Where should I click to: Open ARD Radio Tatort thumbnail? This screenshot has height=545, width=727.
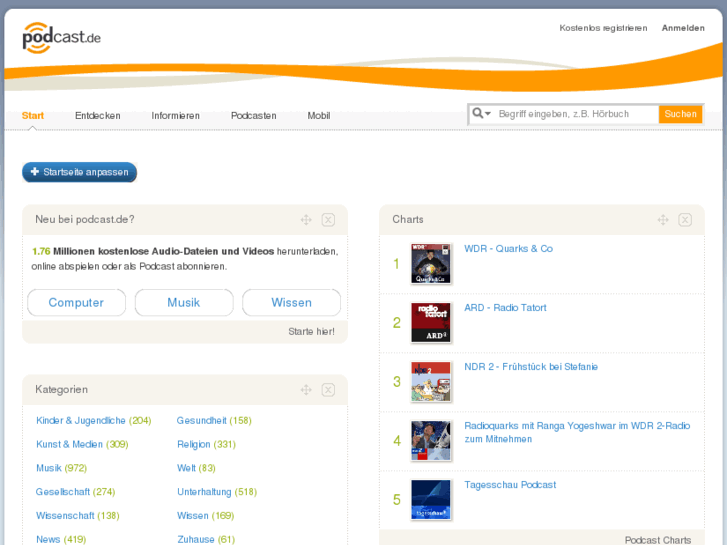[x=431, y=322]
